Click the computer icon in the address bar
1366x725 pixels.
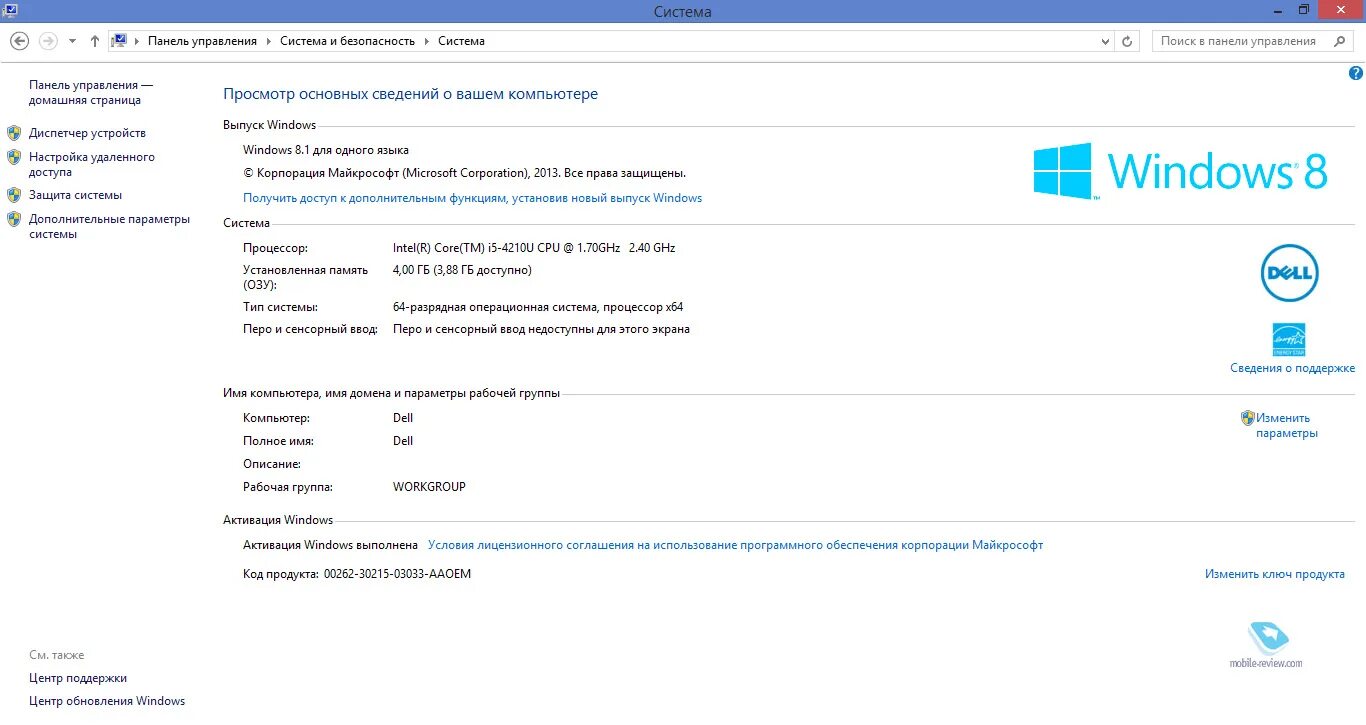pyautogui.click(x=119, y=41)
